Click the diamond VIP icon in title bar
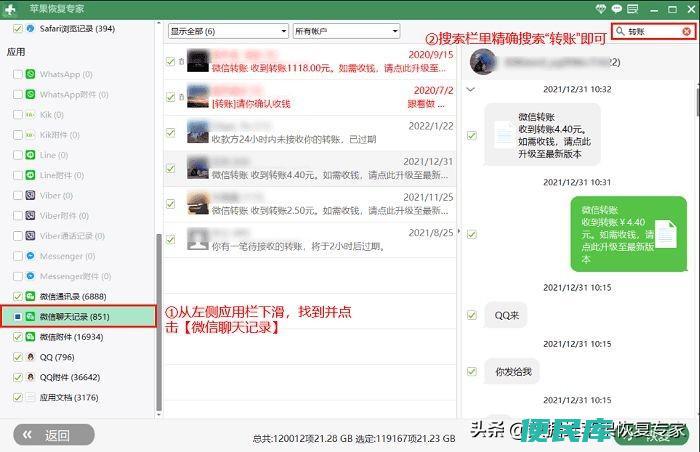Image resolution: width=700 pixels, height=452 pixels. 600,8
